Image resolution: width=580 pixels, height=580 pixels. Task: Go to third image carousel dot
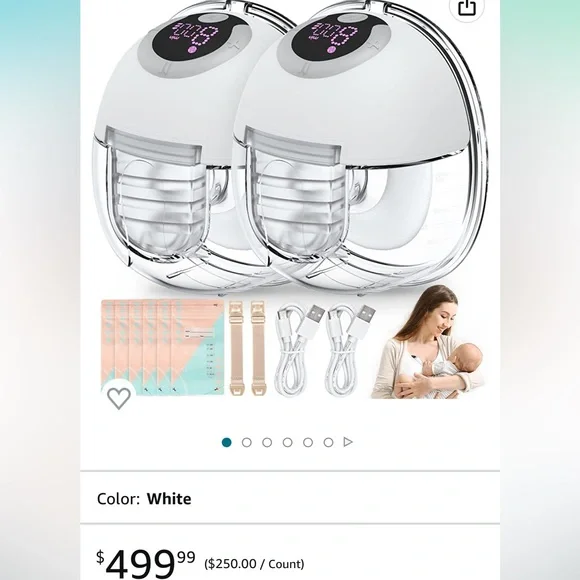point(267,442)
